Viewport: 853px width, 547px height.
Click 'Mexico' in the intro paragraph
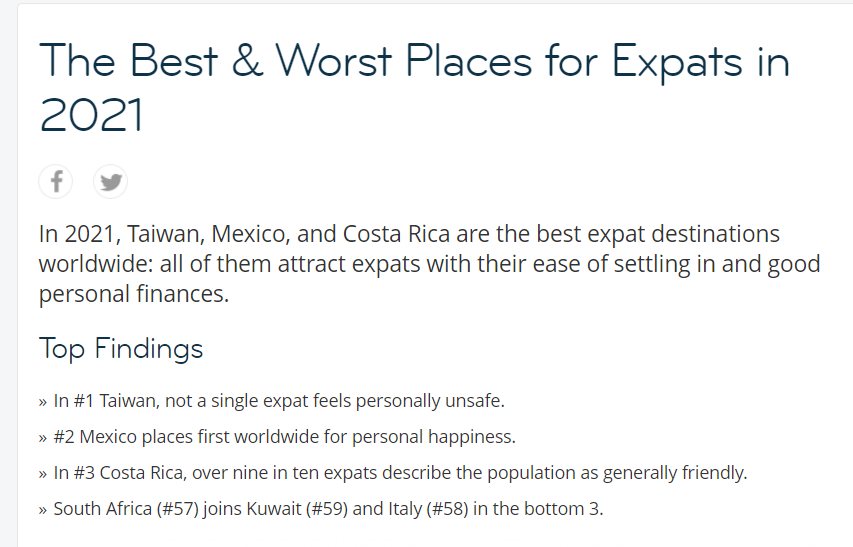pos(250,234)
